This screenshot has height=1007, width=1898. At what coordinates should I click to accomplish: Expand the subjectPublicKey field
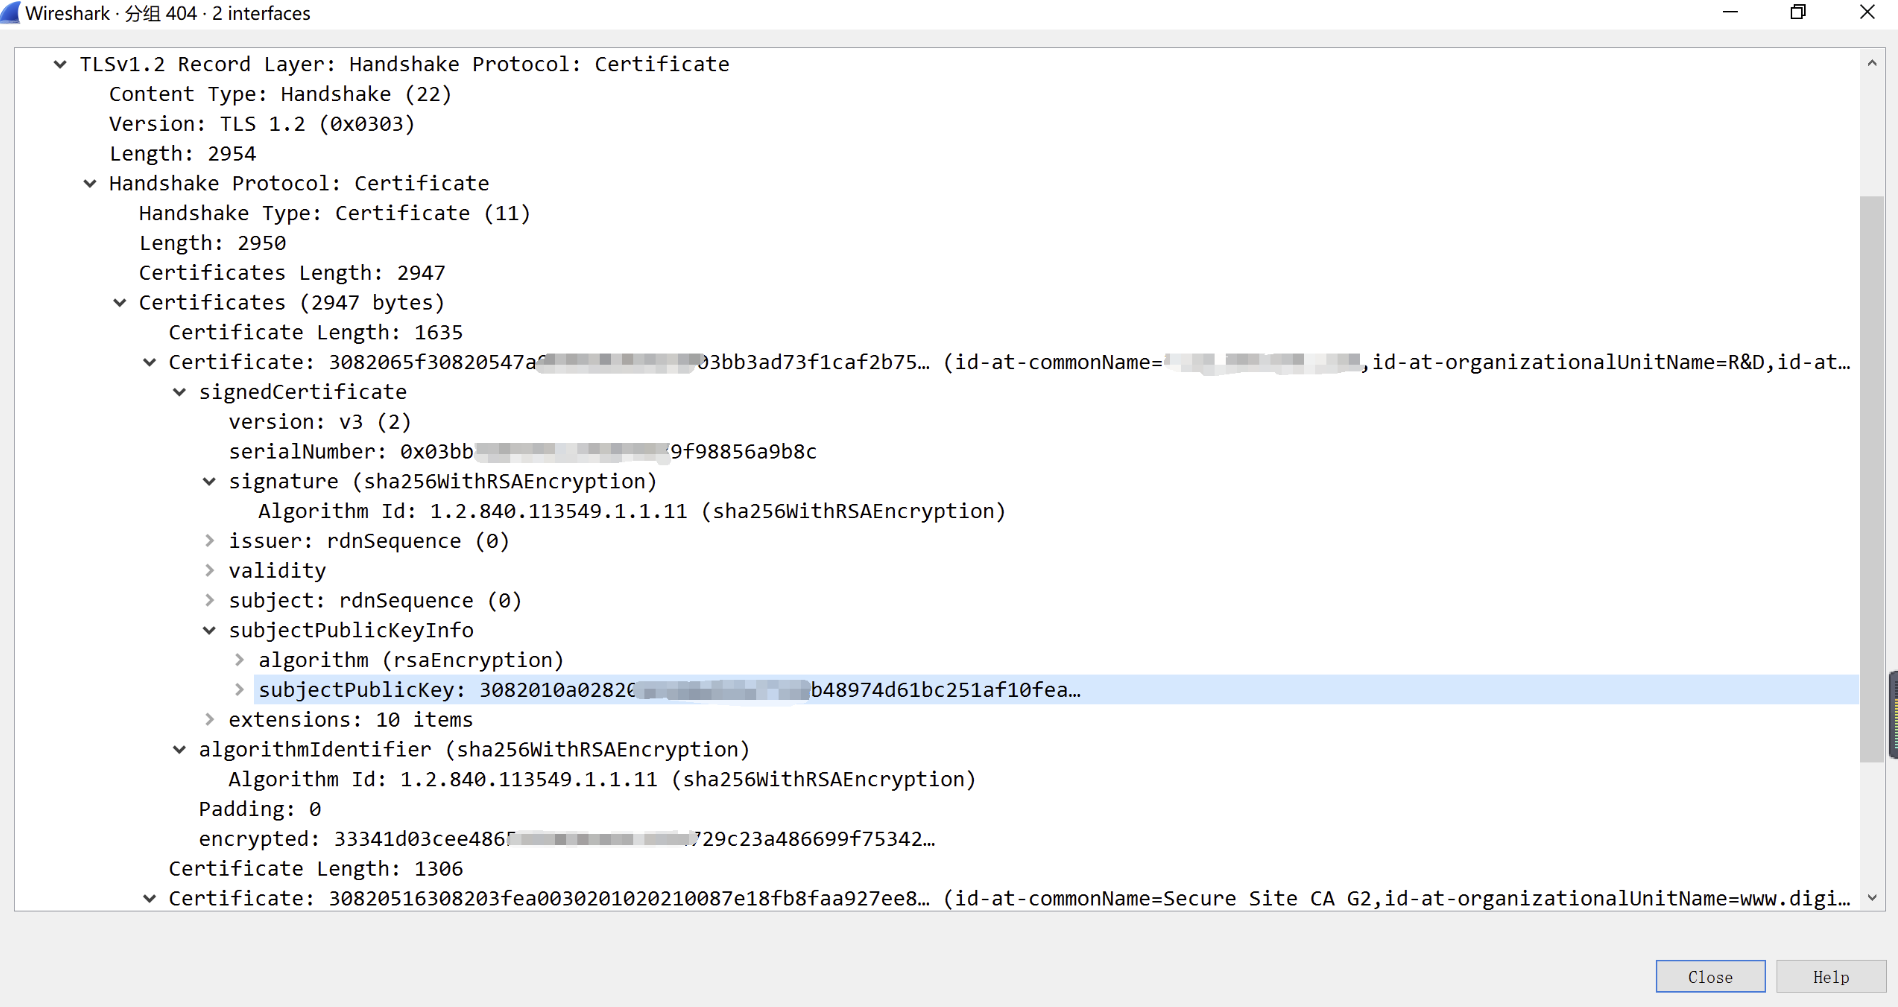point(238,689)
